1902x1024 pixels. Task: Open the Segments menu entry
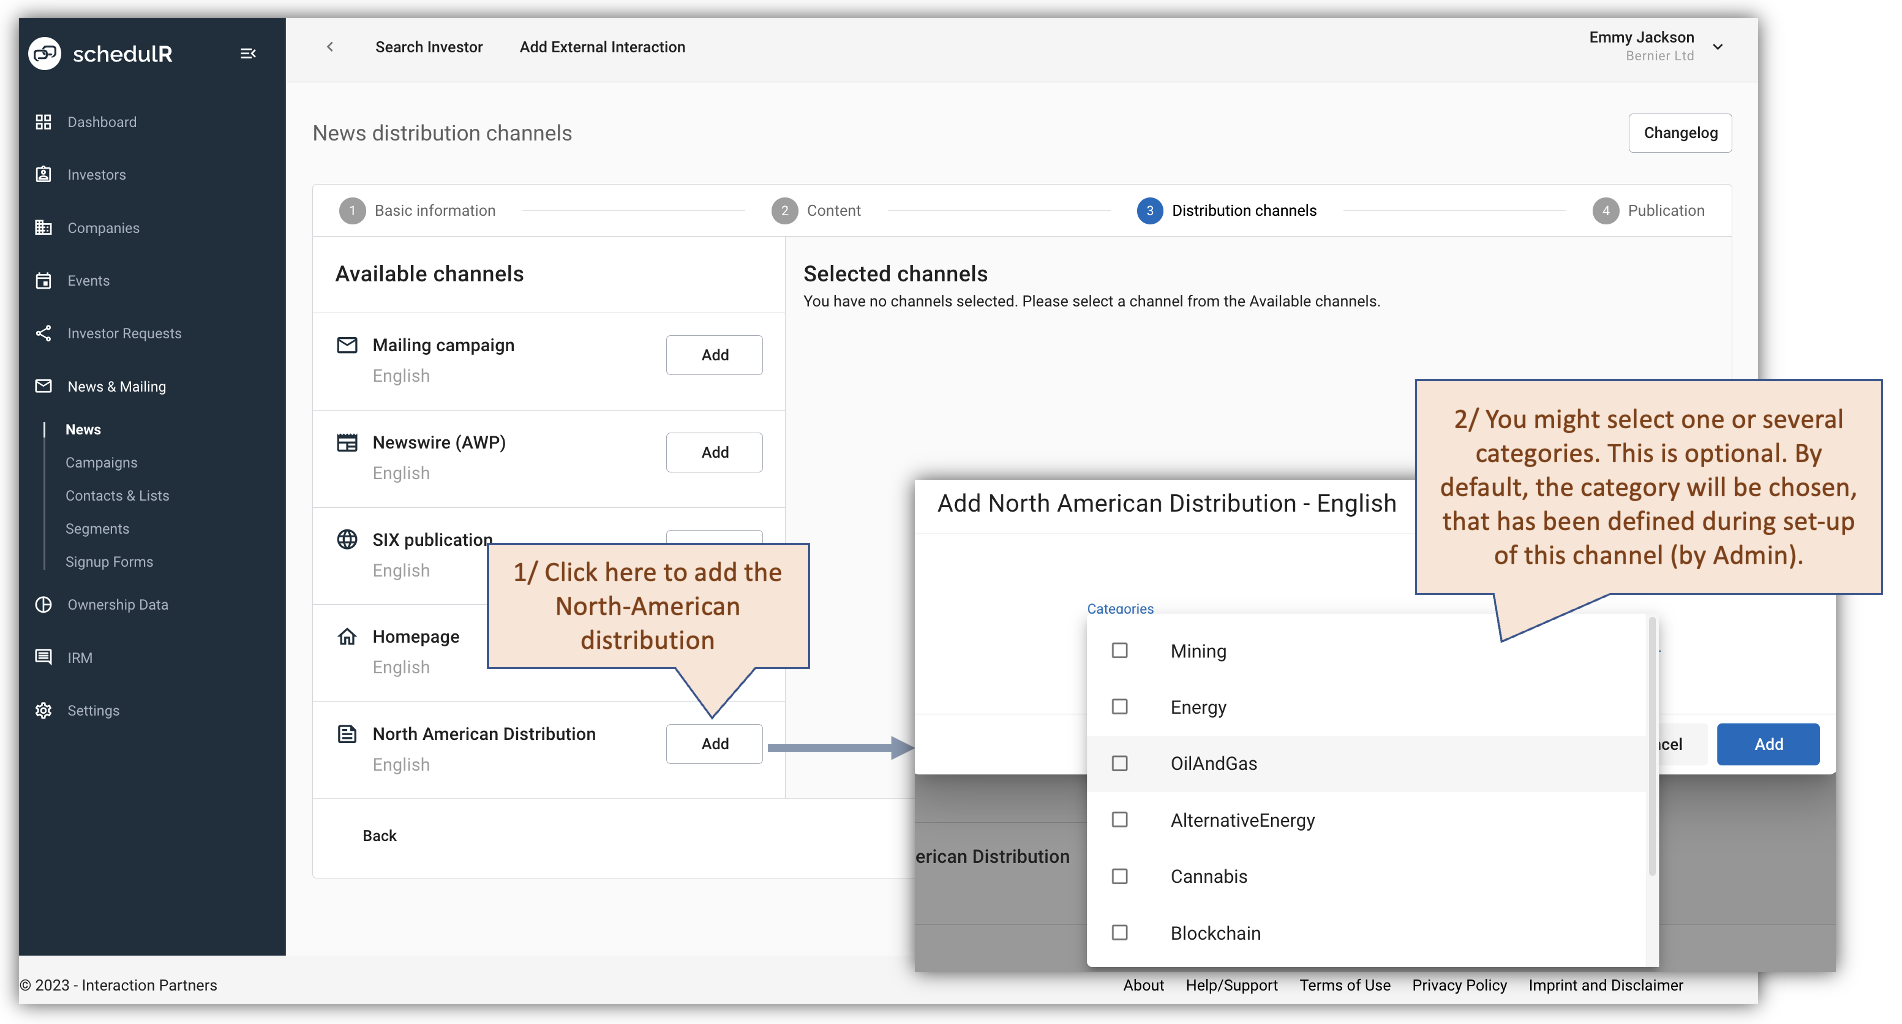[97, 528]
